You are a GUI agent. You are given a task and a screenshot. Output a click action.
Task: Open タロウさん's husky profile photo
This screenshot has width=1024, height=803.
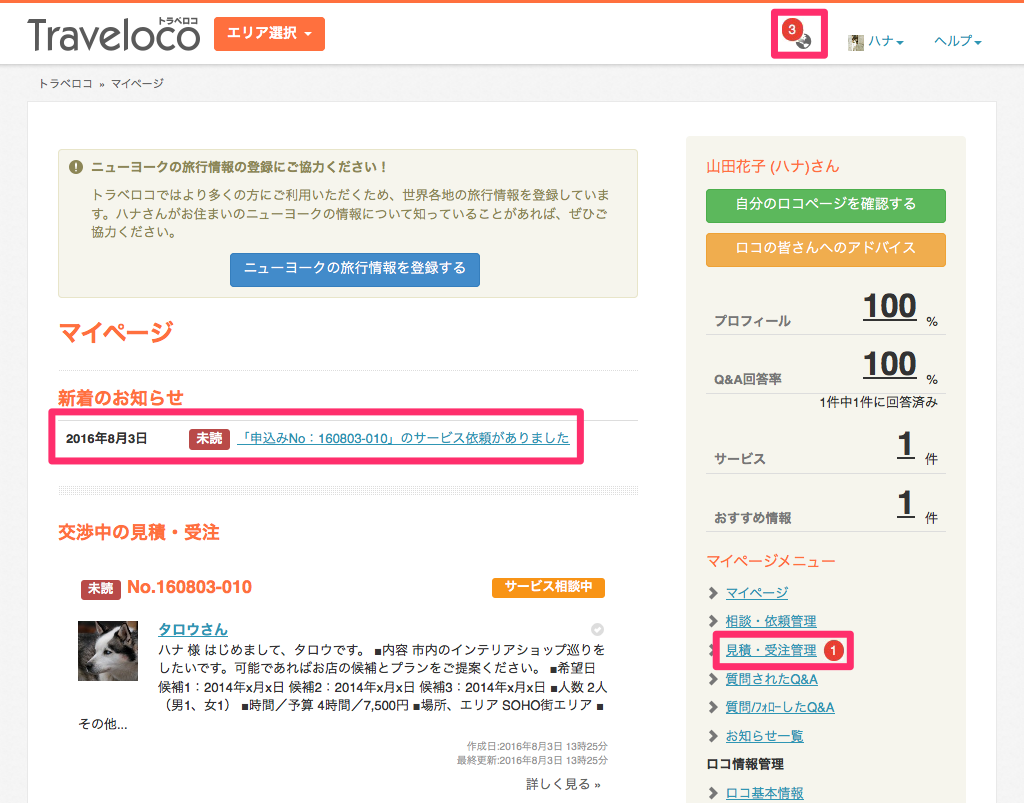click(x=108, y=651)
